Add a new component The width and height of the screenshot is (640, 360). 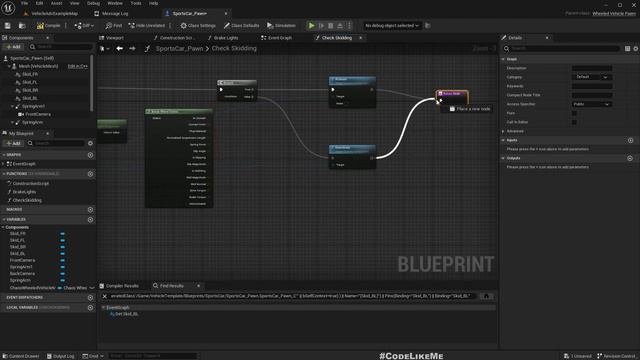tap(13, 47)
